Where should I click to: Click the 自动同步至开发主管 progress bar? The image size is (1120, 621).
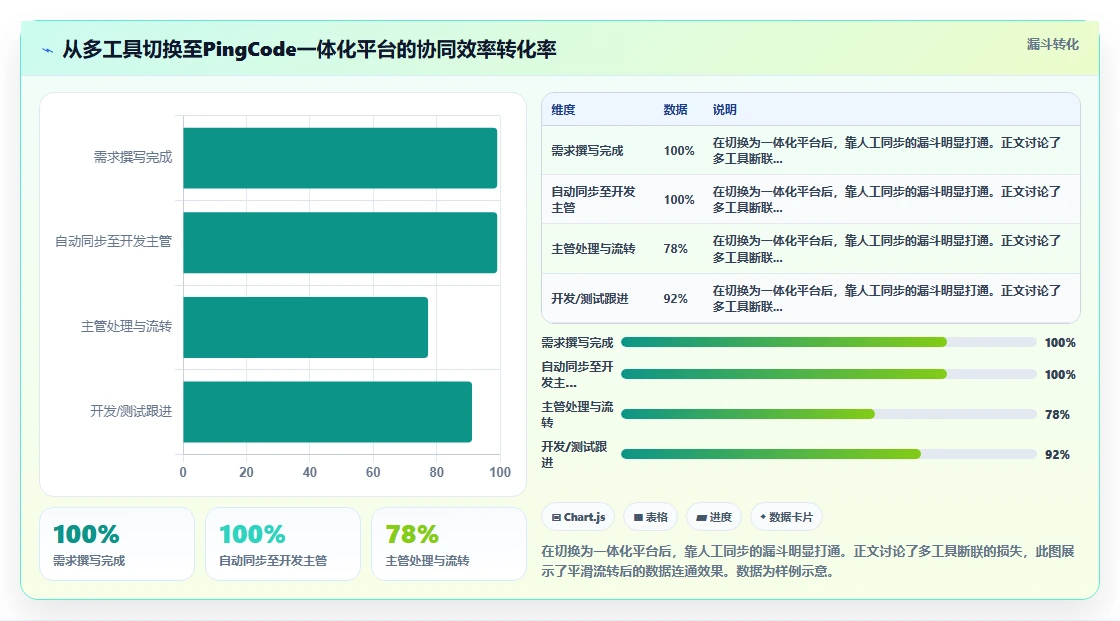829,374
